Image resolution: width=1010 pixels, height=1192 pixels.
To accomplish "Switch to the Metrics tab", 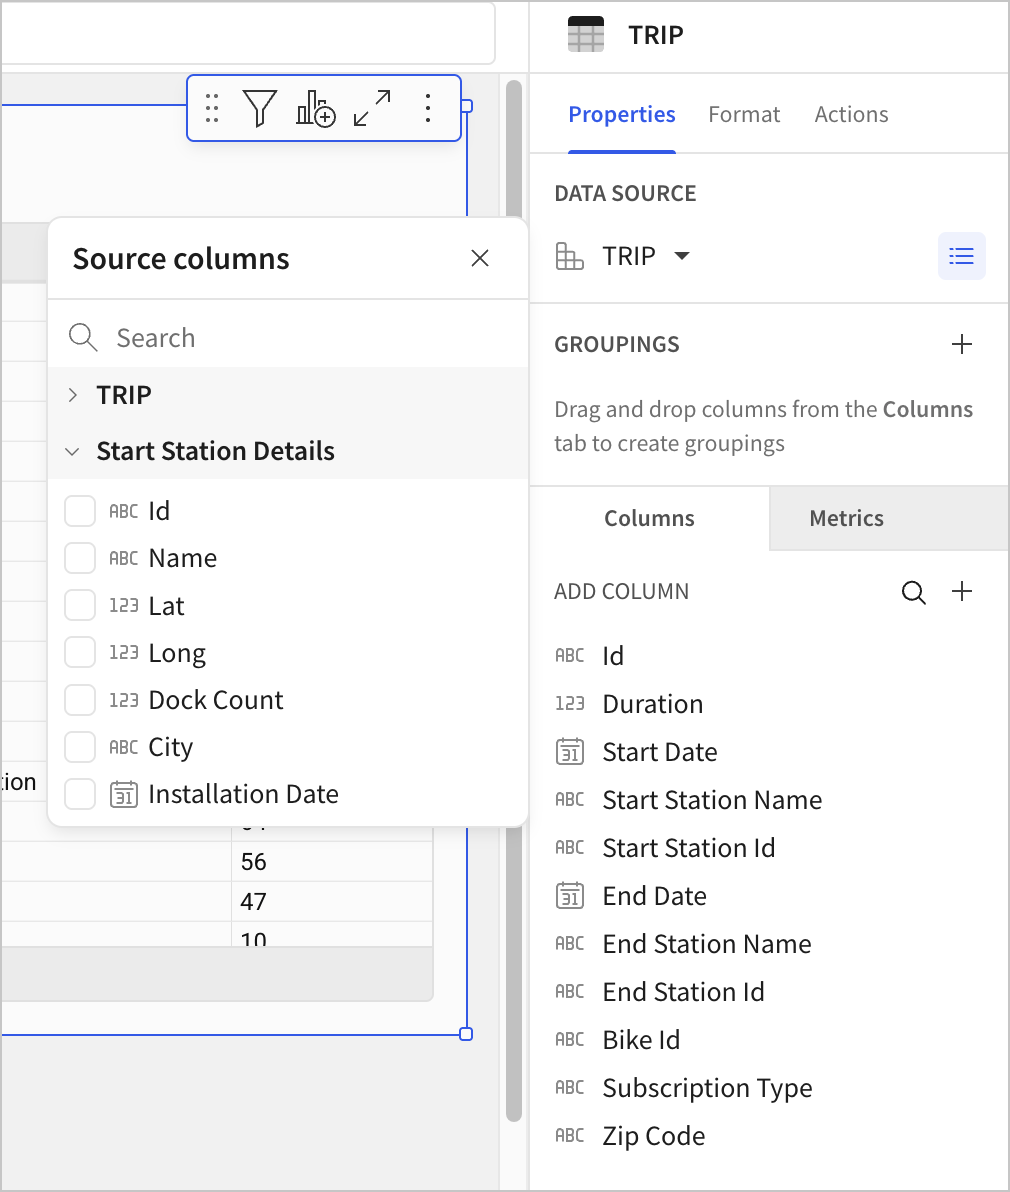I will [846, 518].
